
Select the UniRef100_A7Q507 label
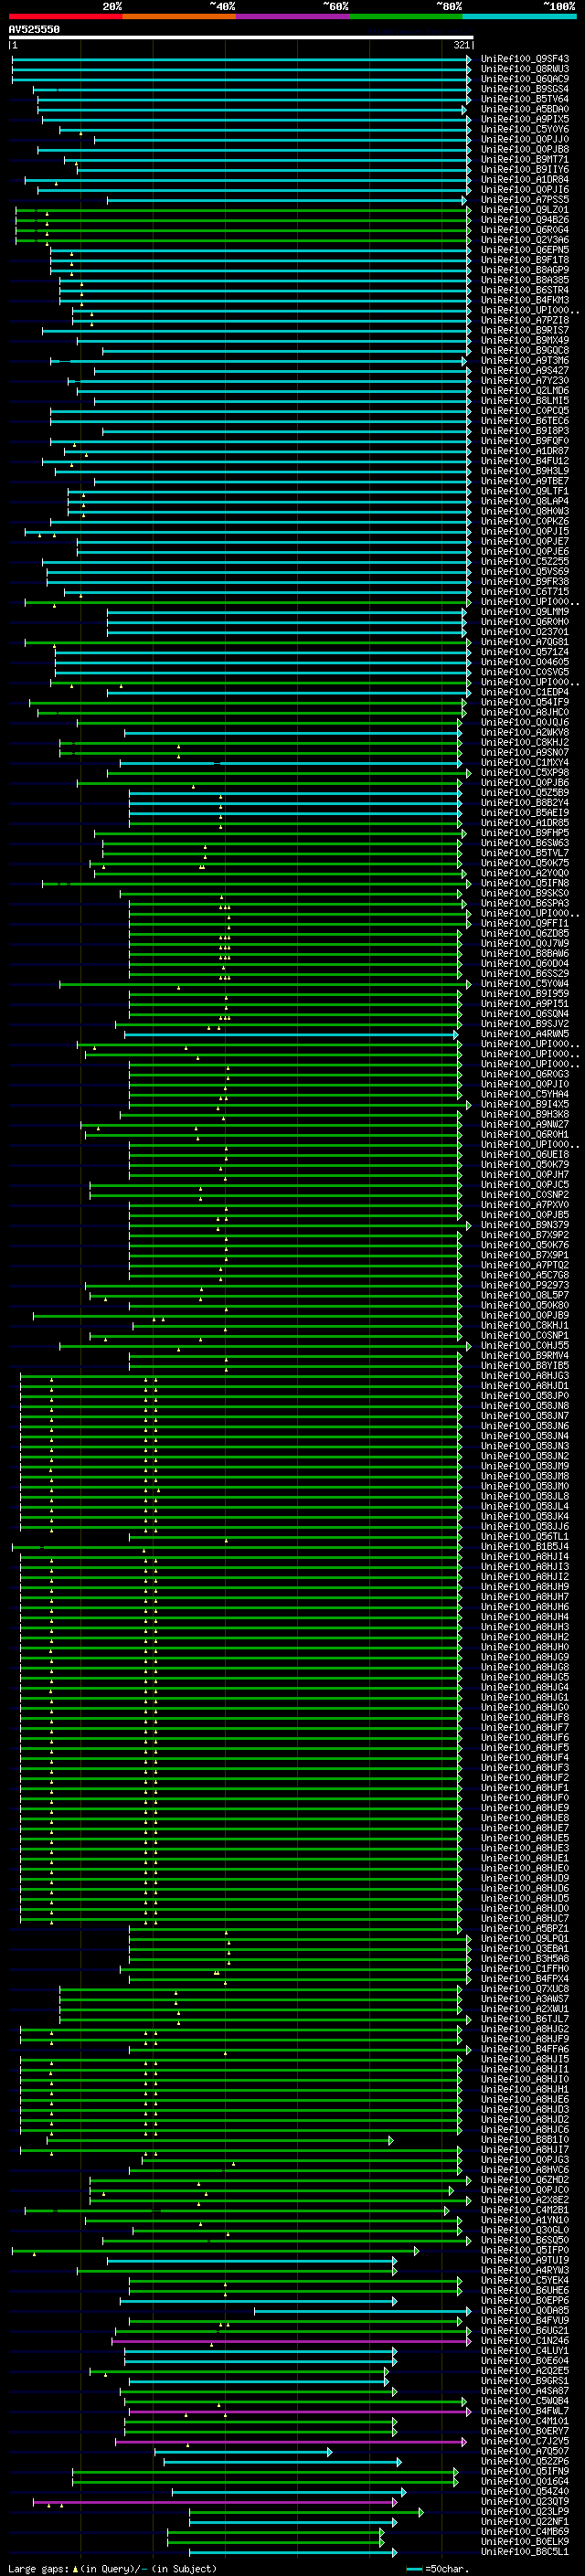[525, 2452]
